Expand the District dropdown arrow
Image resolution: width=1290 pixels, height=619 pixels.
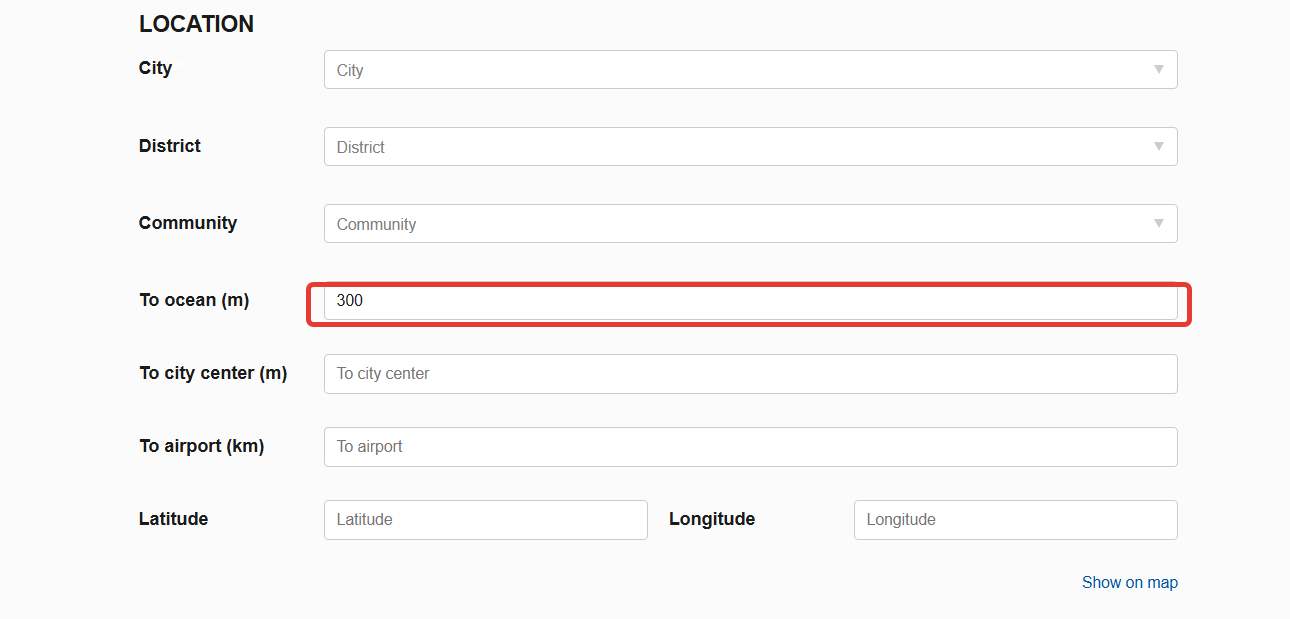(x=1158, y=147)
